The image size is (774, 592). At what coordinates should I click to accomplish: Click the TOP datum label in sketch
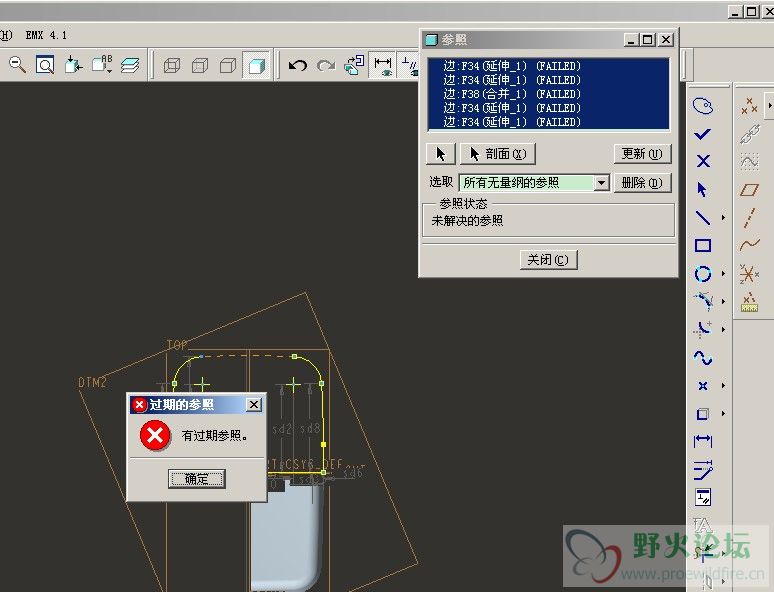tap(177, 345)
